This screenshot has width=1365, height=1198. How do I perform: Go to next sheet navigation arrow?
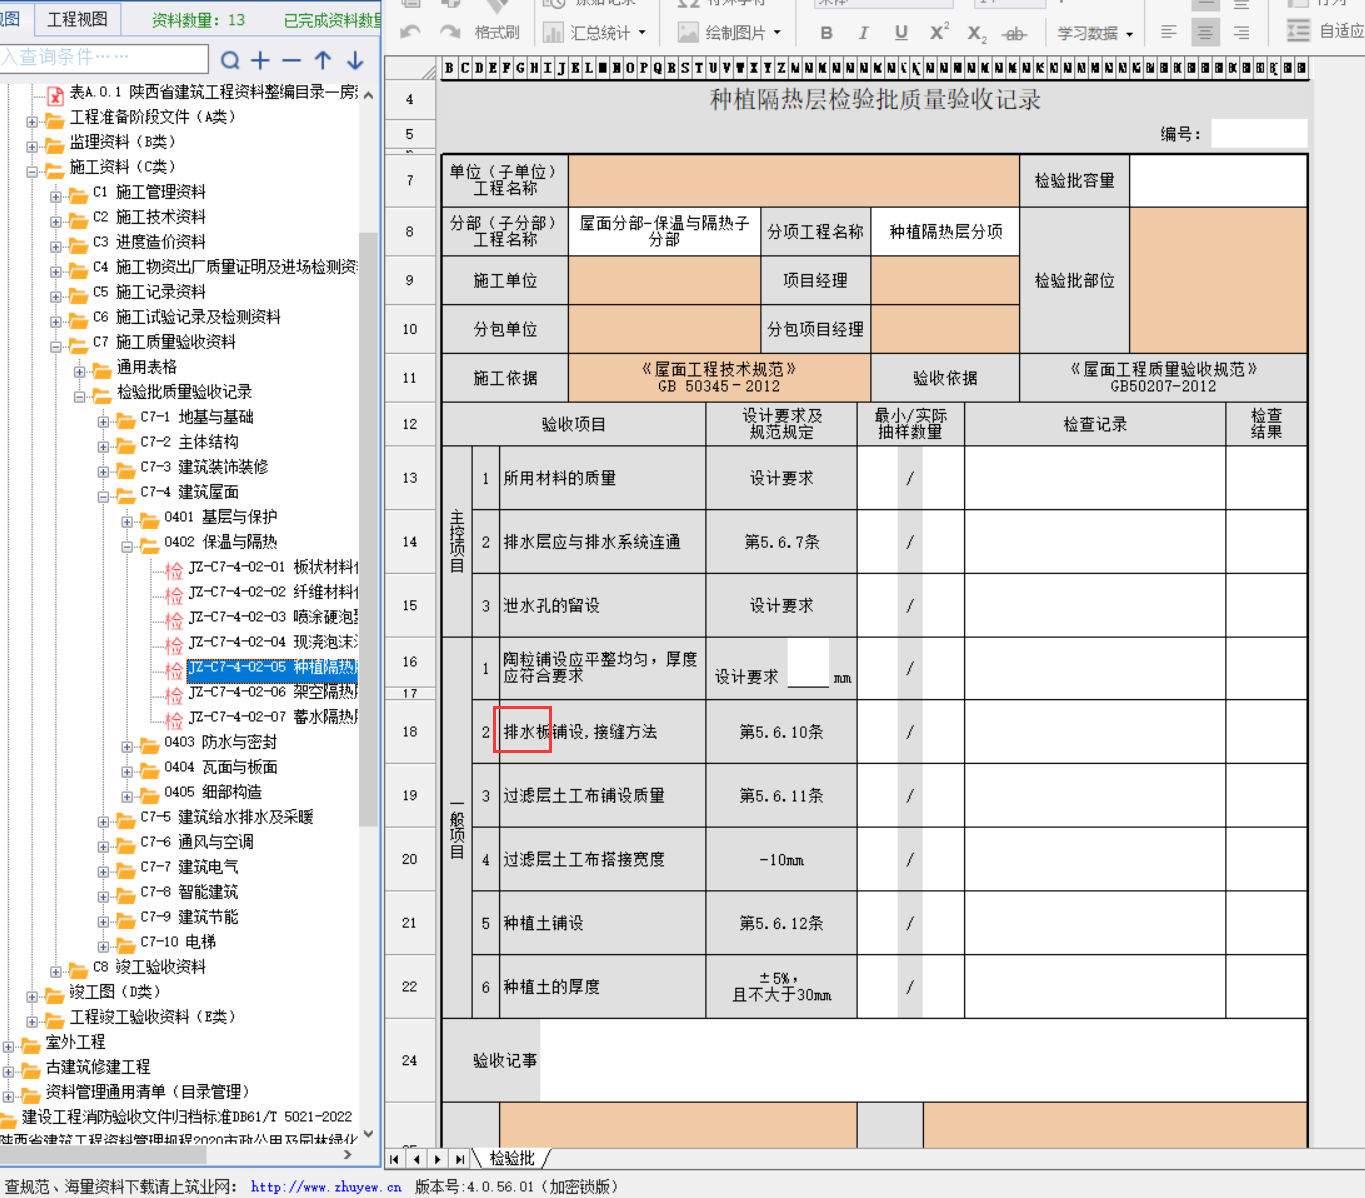click(437, 1159)
